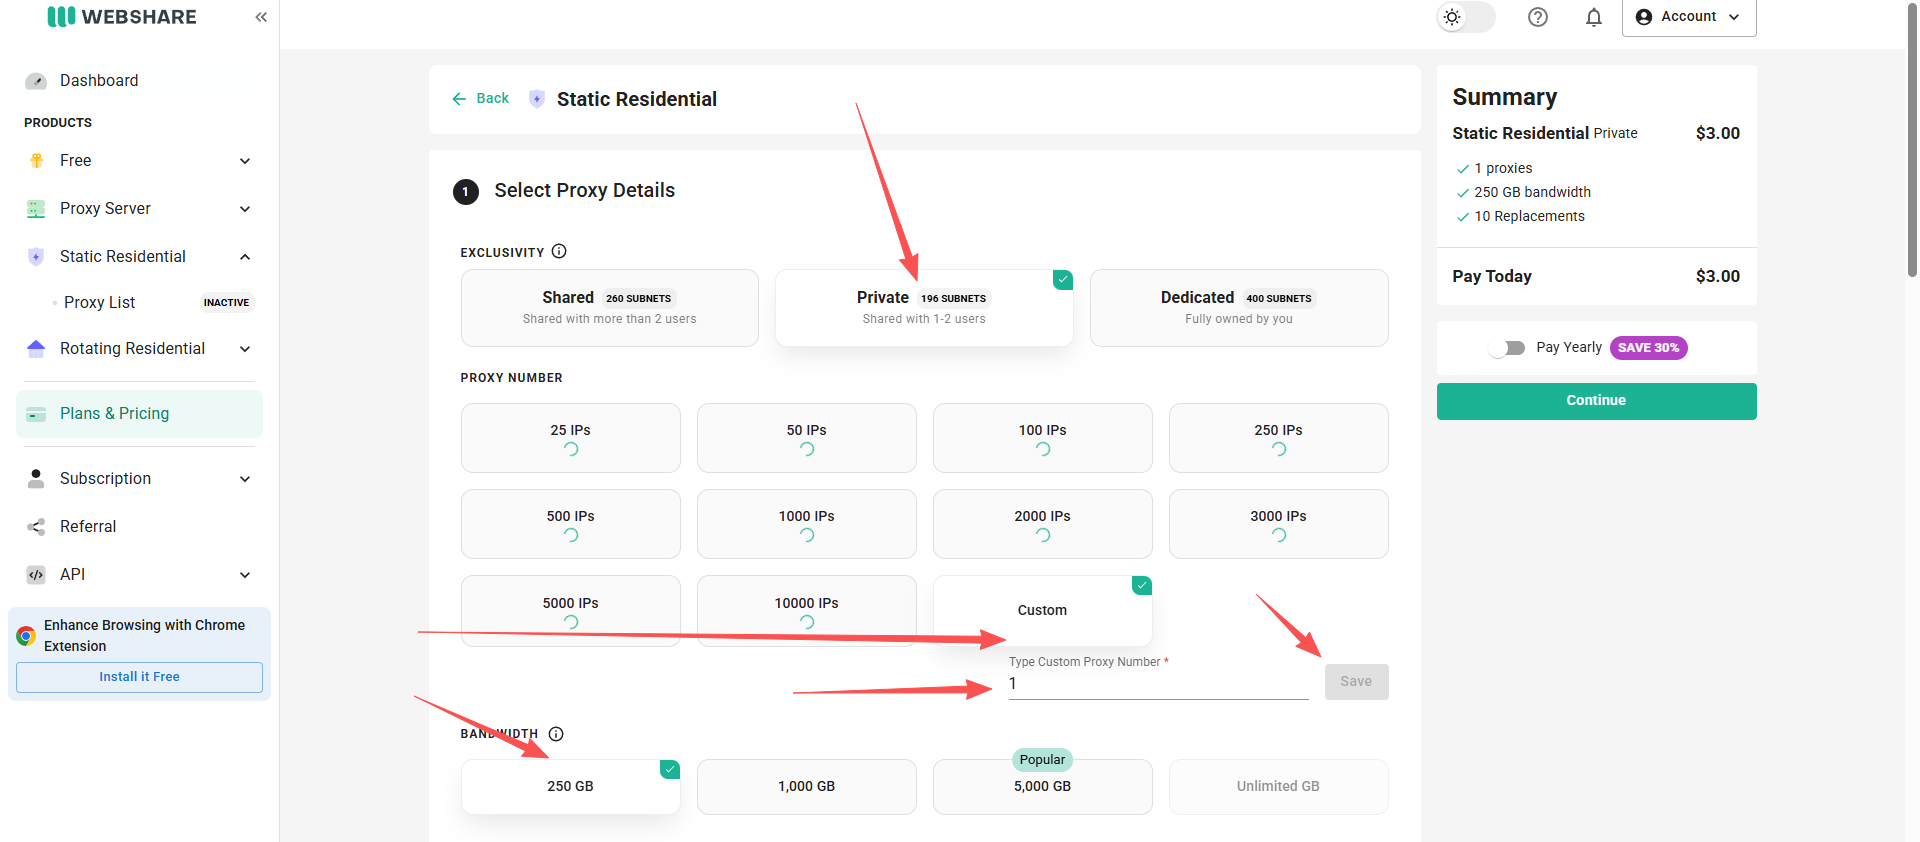This screenshot has height=842, width=1920.
Task: Select 1,000 GB bandwidth
Action: 807,787
